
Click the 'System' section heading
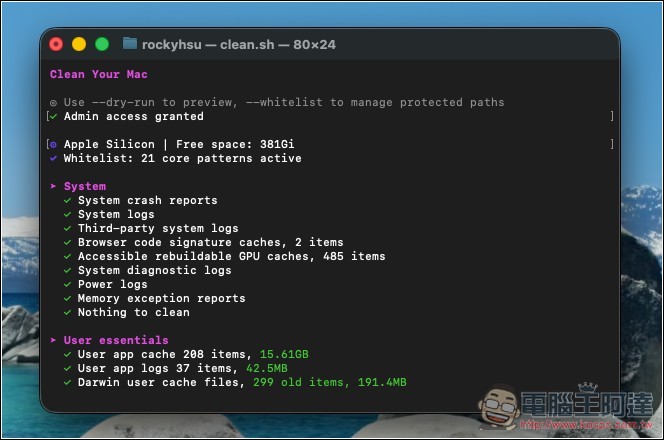point(85,186)
